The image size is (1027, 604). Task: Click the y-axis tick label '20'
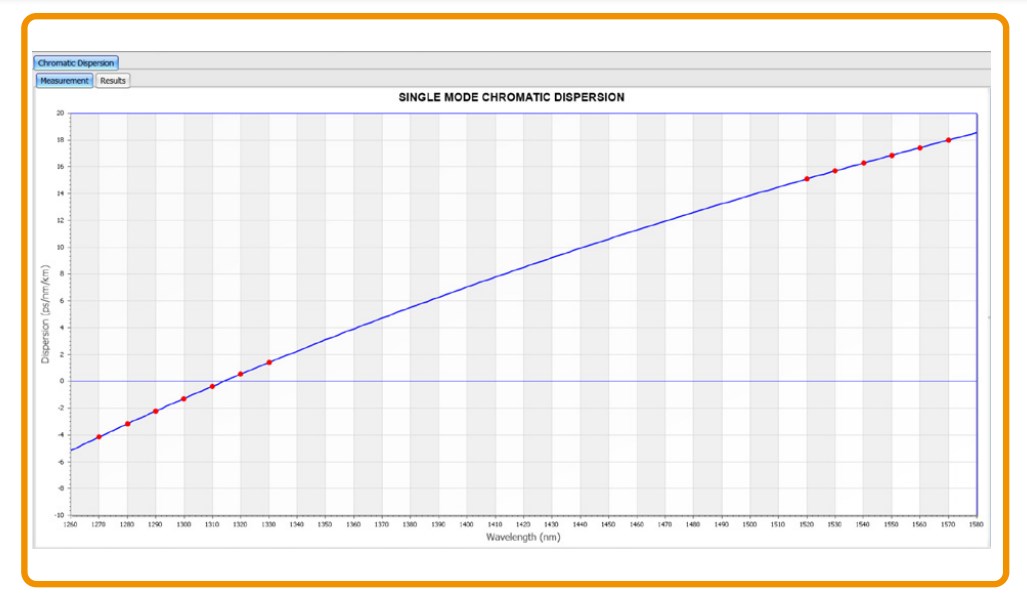pyautogui.click(x=60, y=113)
